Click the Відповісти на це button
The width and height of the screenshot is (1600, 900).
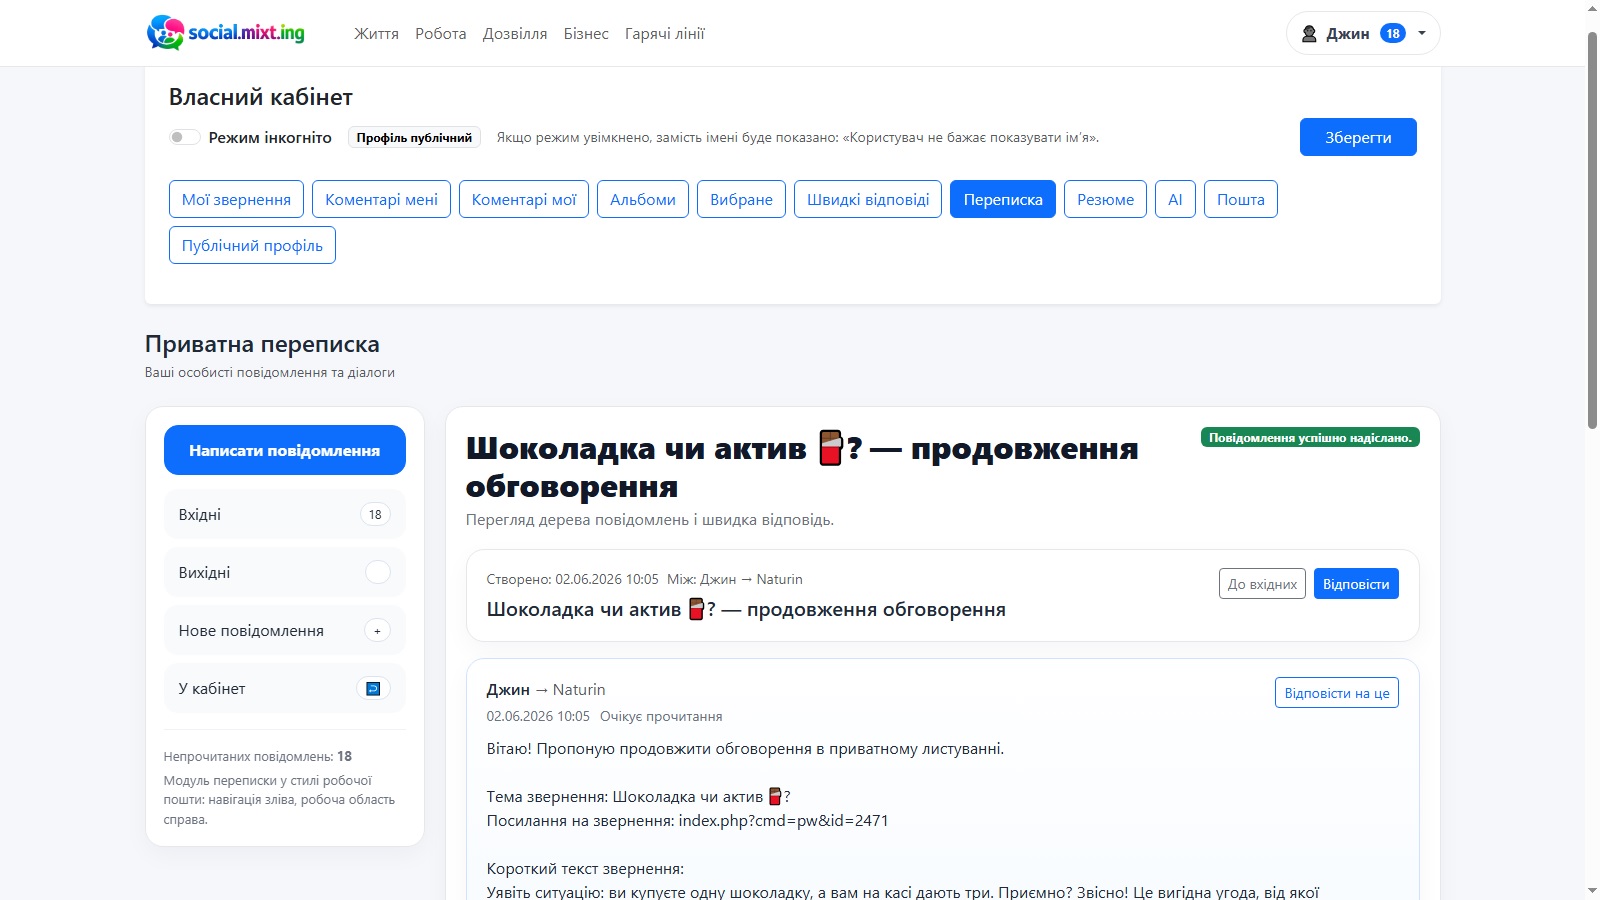coord(1337,693)
